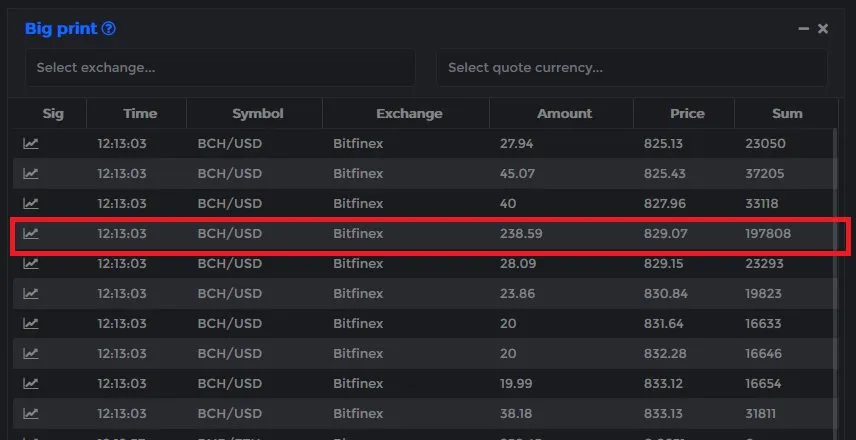Select the price 832.28

pos(665,354)
